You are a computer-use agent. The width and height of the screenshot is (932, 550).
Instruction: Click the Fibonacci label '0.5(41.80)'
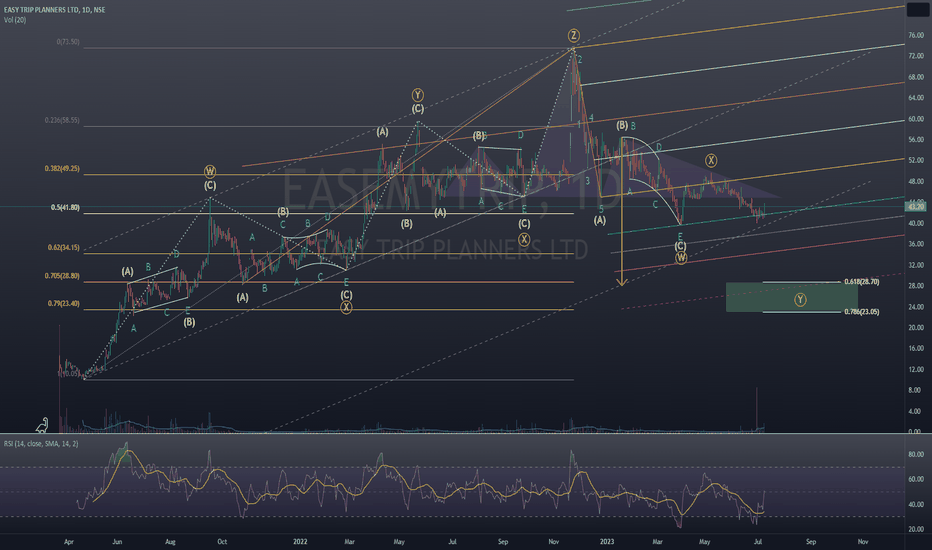click(x=65, y=208)
